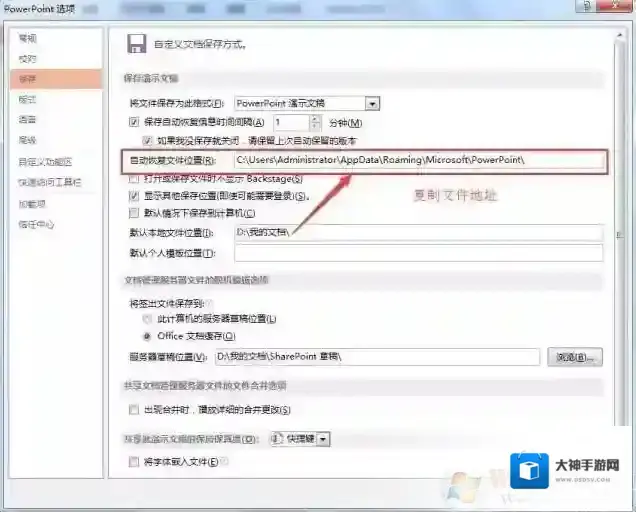Click the 自动恢复文件位置 path field
The height and width of the screenshot is (512, 636).
pyautogui.click(x=417, y=160)
